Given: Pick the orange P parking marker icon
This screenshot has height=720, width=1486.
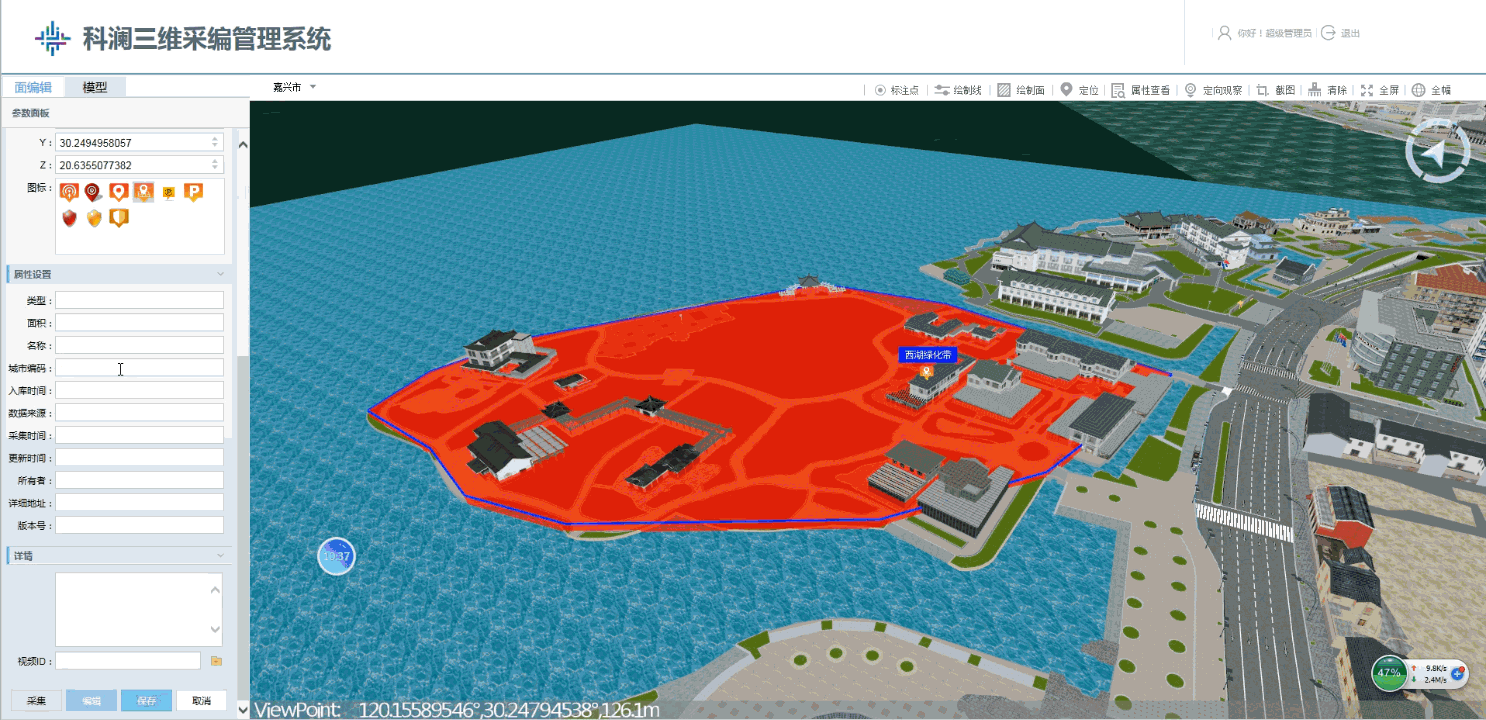Looking at the screenshot, I should (193, 192).
